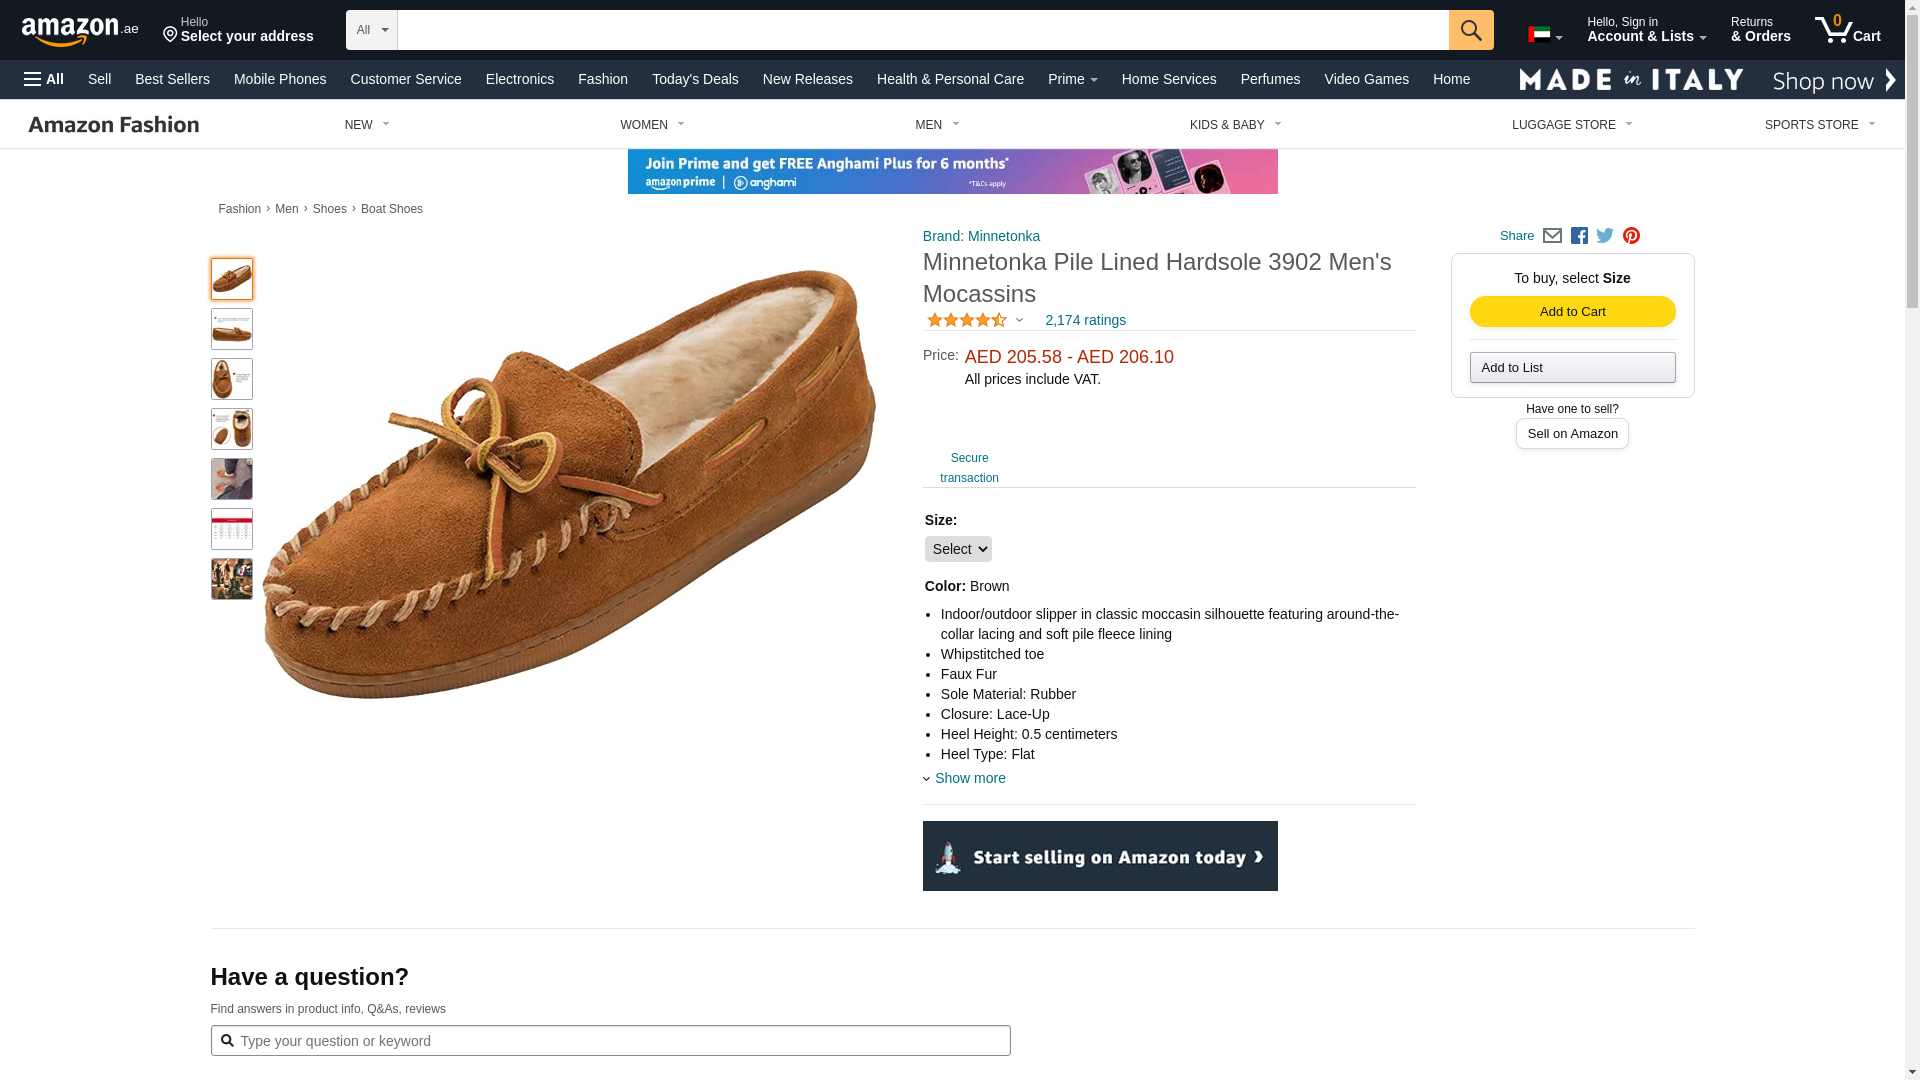Open the WOMEN fashion menu

(652, 125)
